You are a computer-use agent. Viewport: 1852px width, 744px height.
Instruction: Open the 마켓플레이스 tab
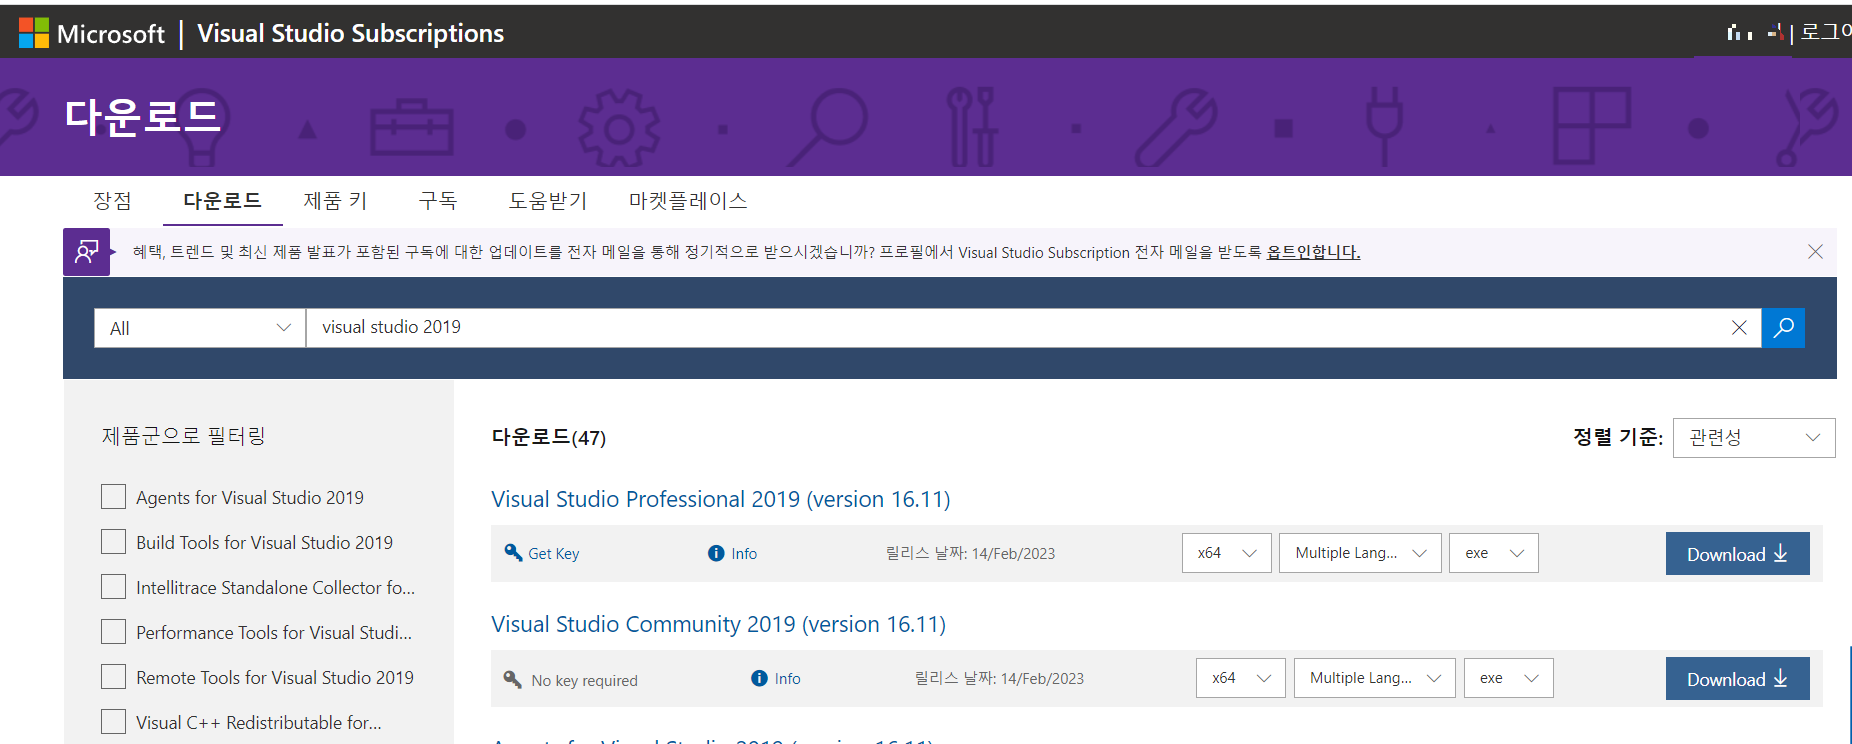(688, 201)
